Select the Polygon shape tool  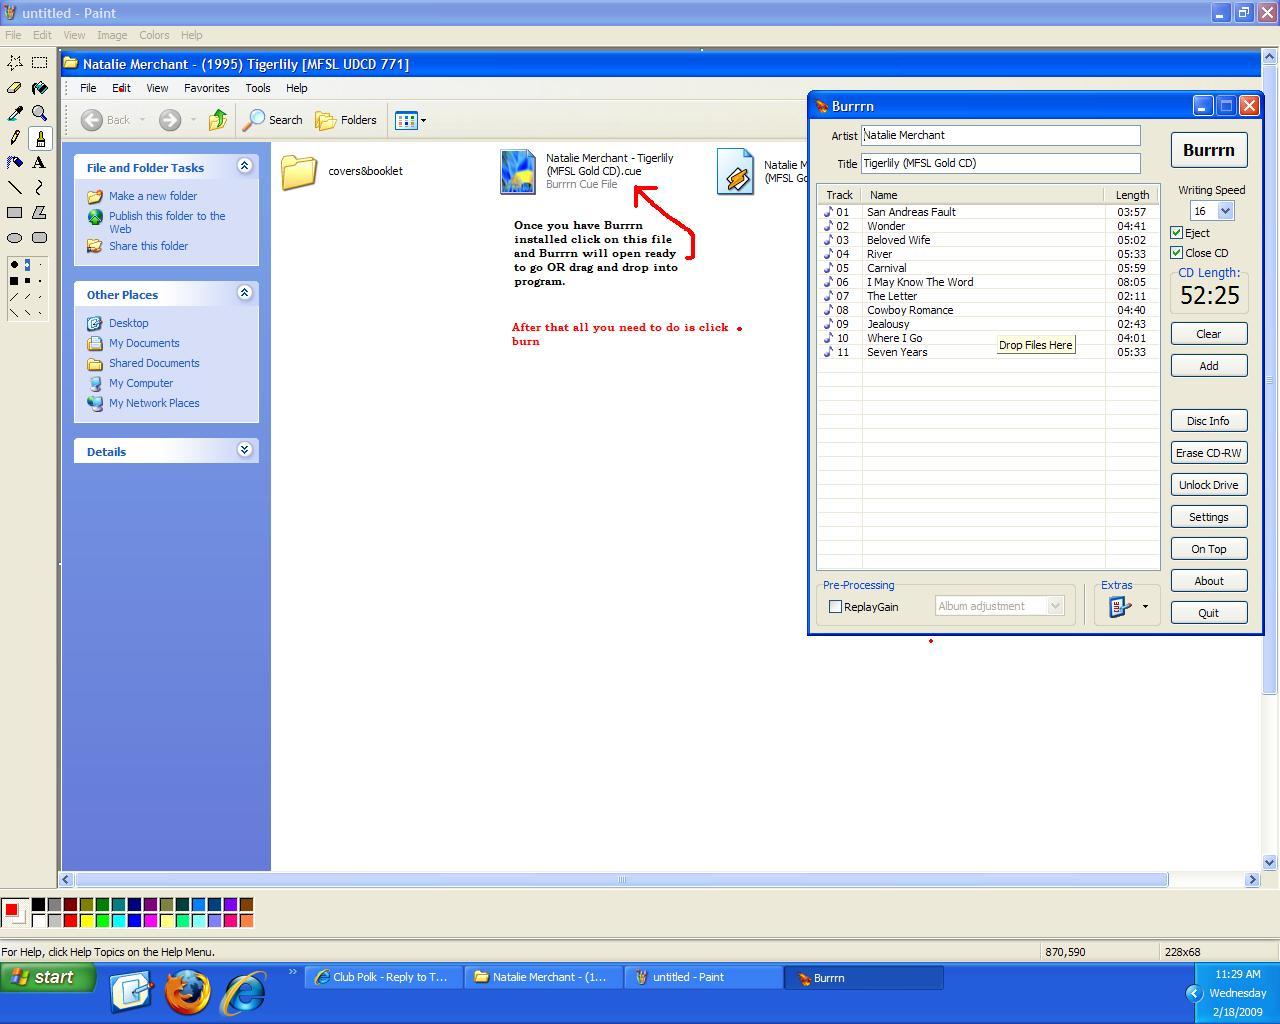coord(40,212)
